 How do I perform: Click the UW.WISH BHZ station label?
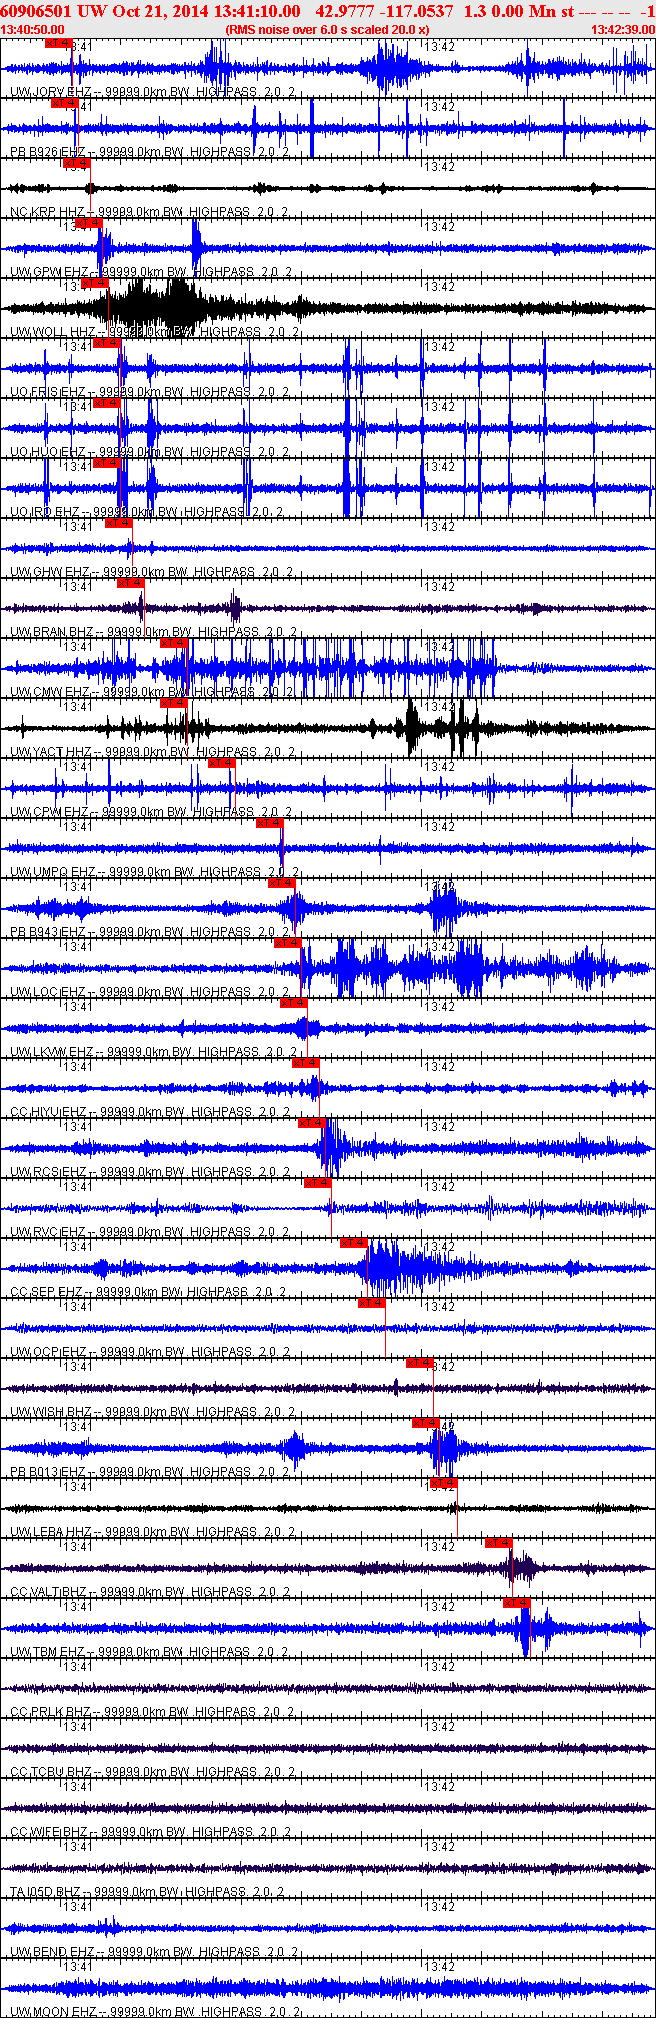(x=51, y=1412)
